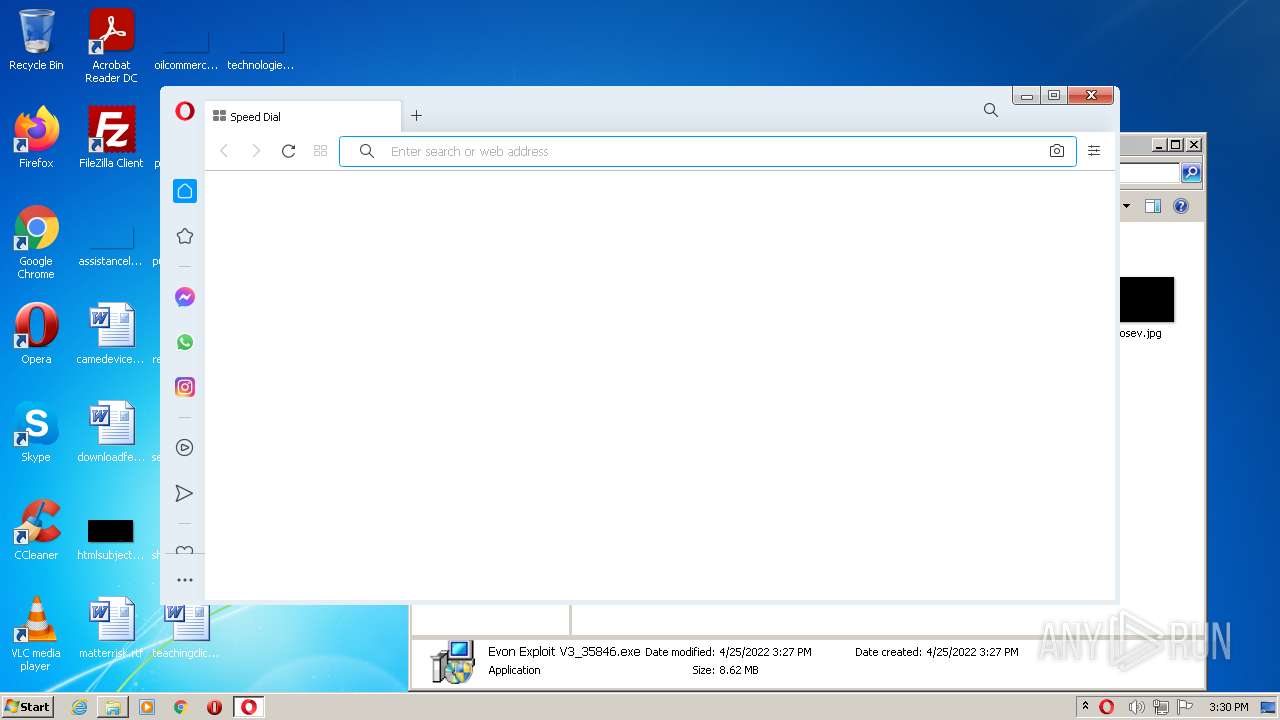Open Bookmarks star icon in sidebar

tap(185, 236)
